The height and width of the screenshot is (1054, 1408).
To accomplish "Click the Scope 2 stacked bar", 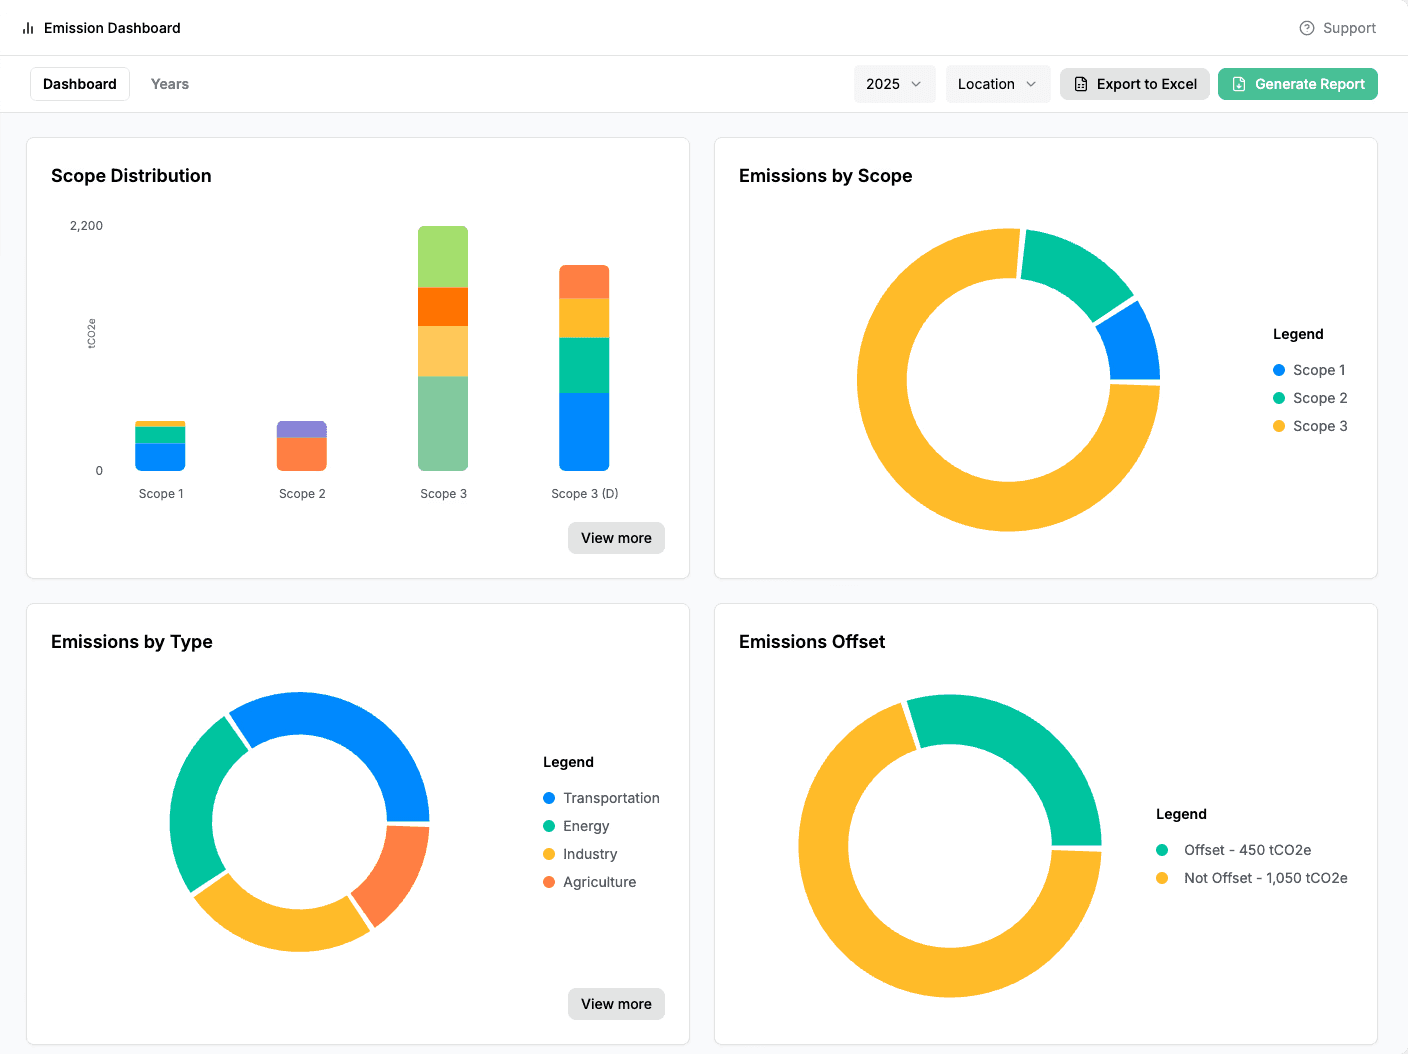I will 302,446.
